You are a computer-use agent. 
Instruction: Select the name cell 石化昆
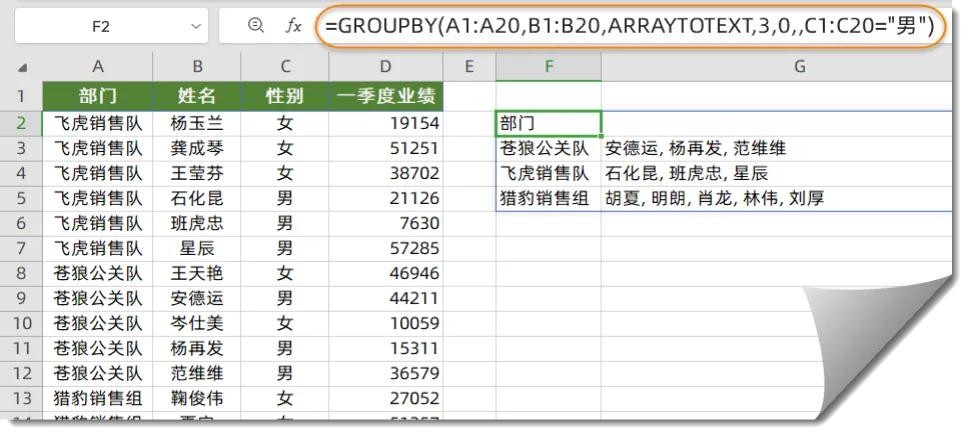pyautogui.click(x=198, y=198)
